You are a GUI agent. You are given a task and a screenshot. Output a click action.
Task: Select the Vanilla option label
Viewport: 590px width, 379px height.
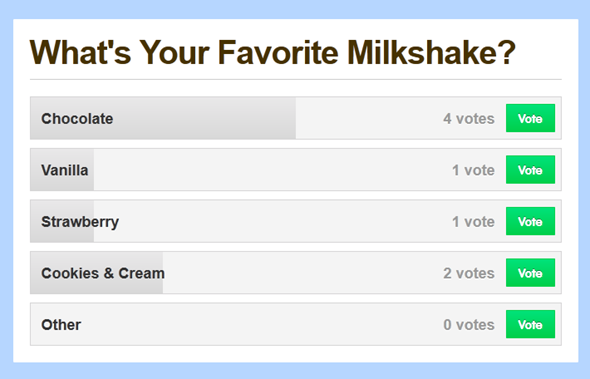point(65,170)
